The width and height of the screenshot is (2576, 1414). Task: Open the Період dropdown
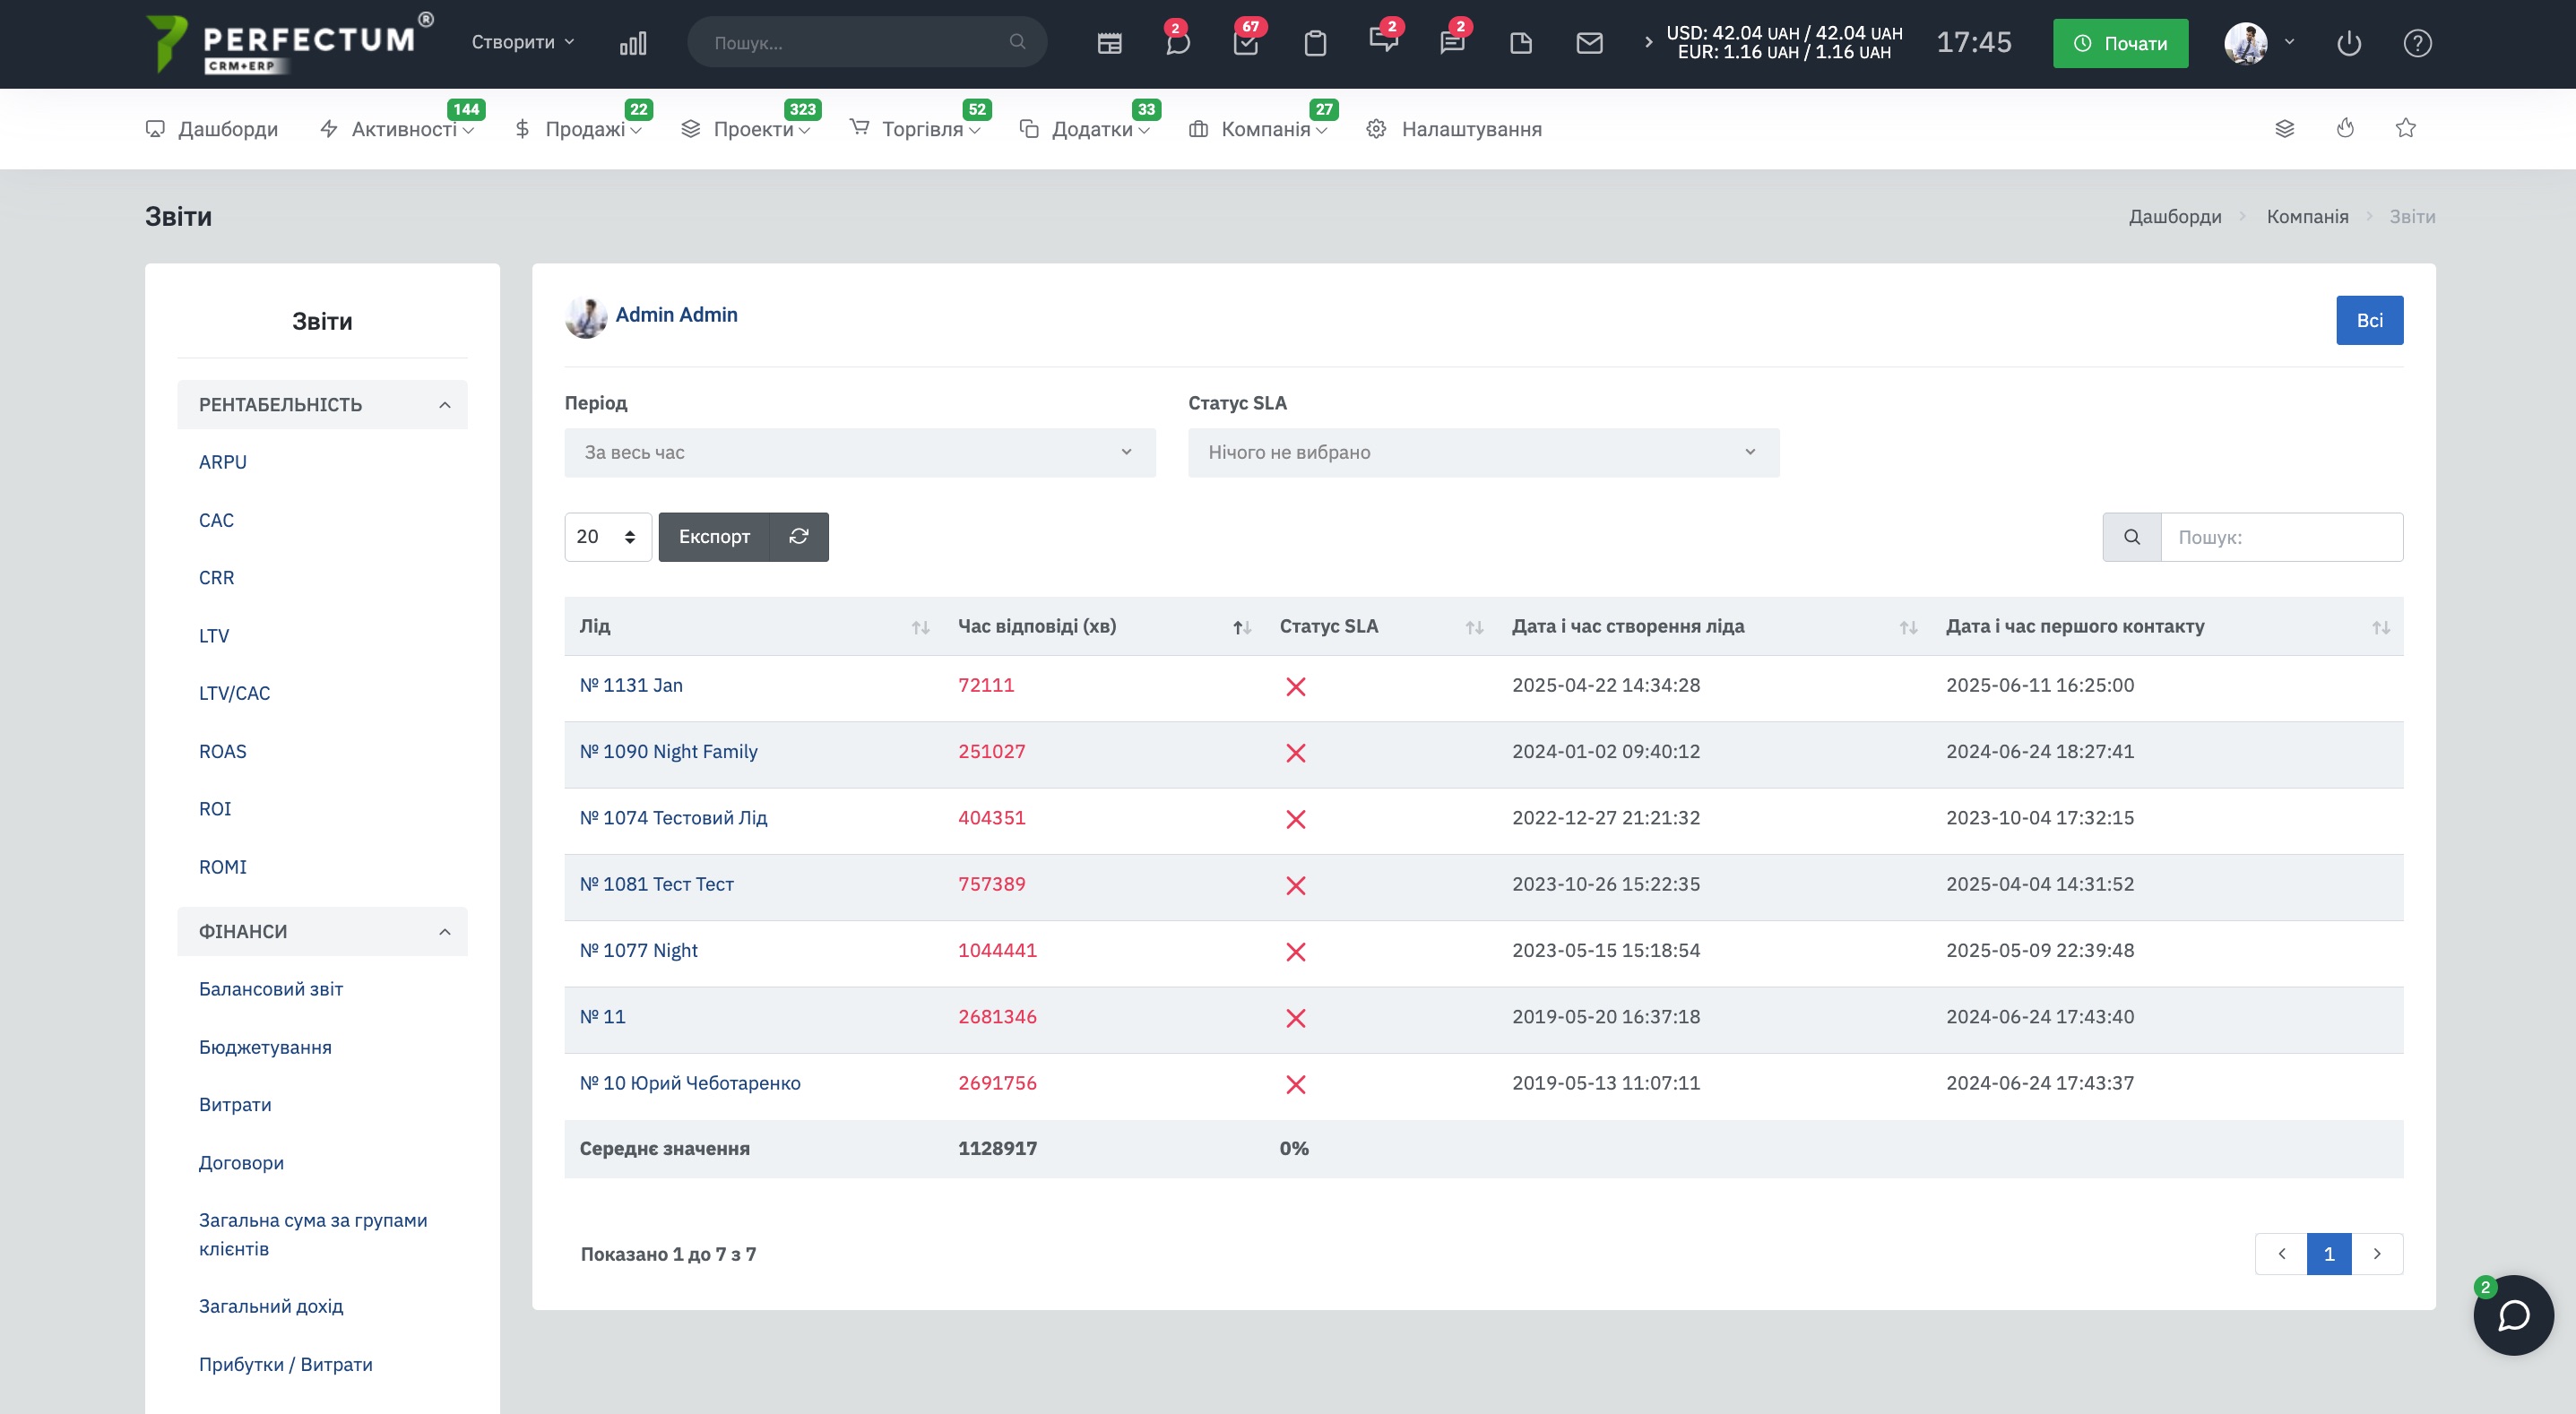tap(859, 453)
